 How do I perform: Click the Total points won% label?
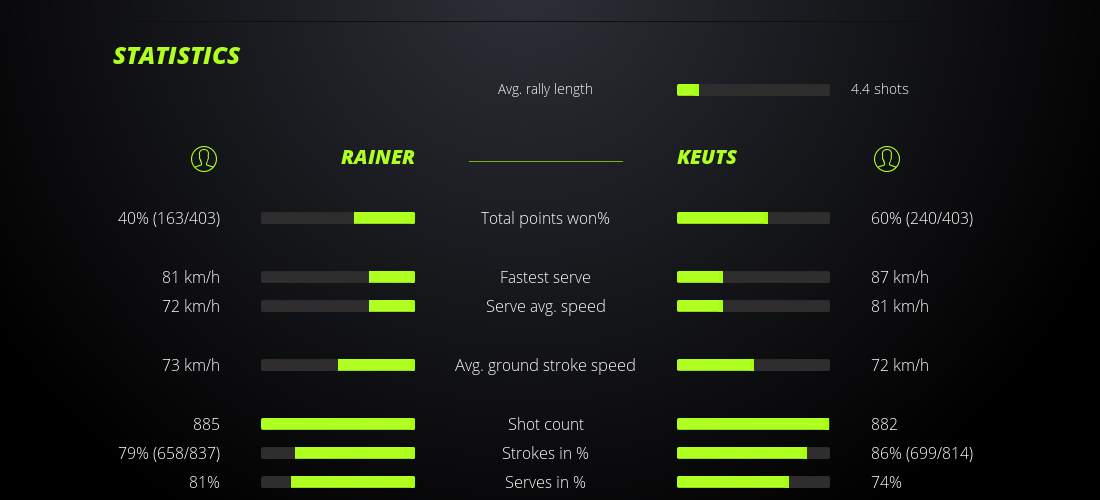[545, 218]
